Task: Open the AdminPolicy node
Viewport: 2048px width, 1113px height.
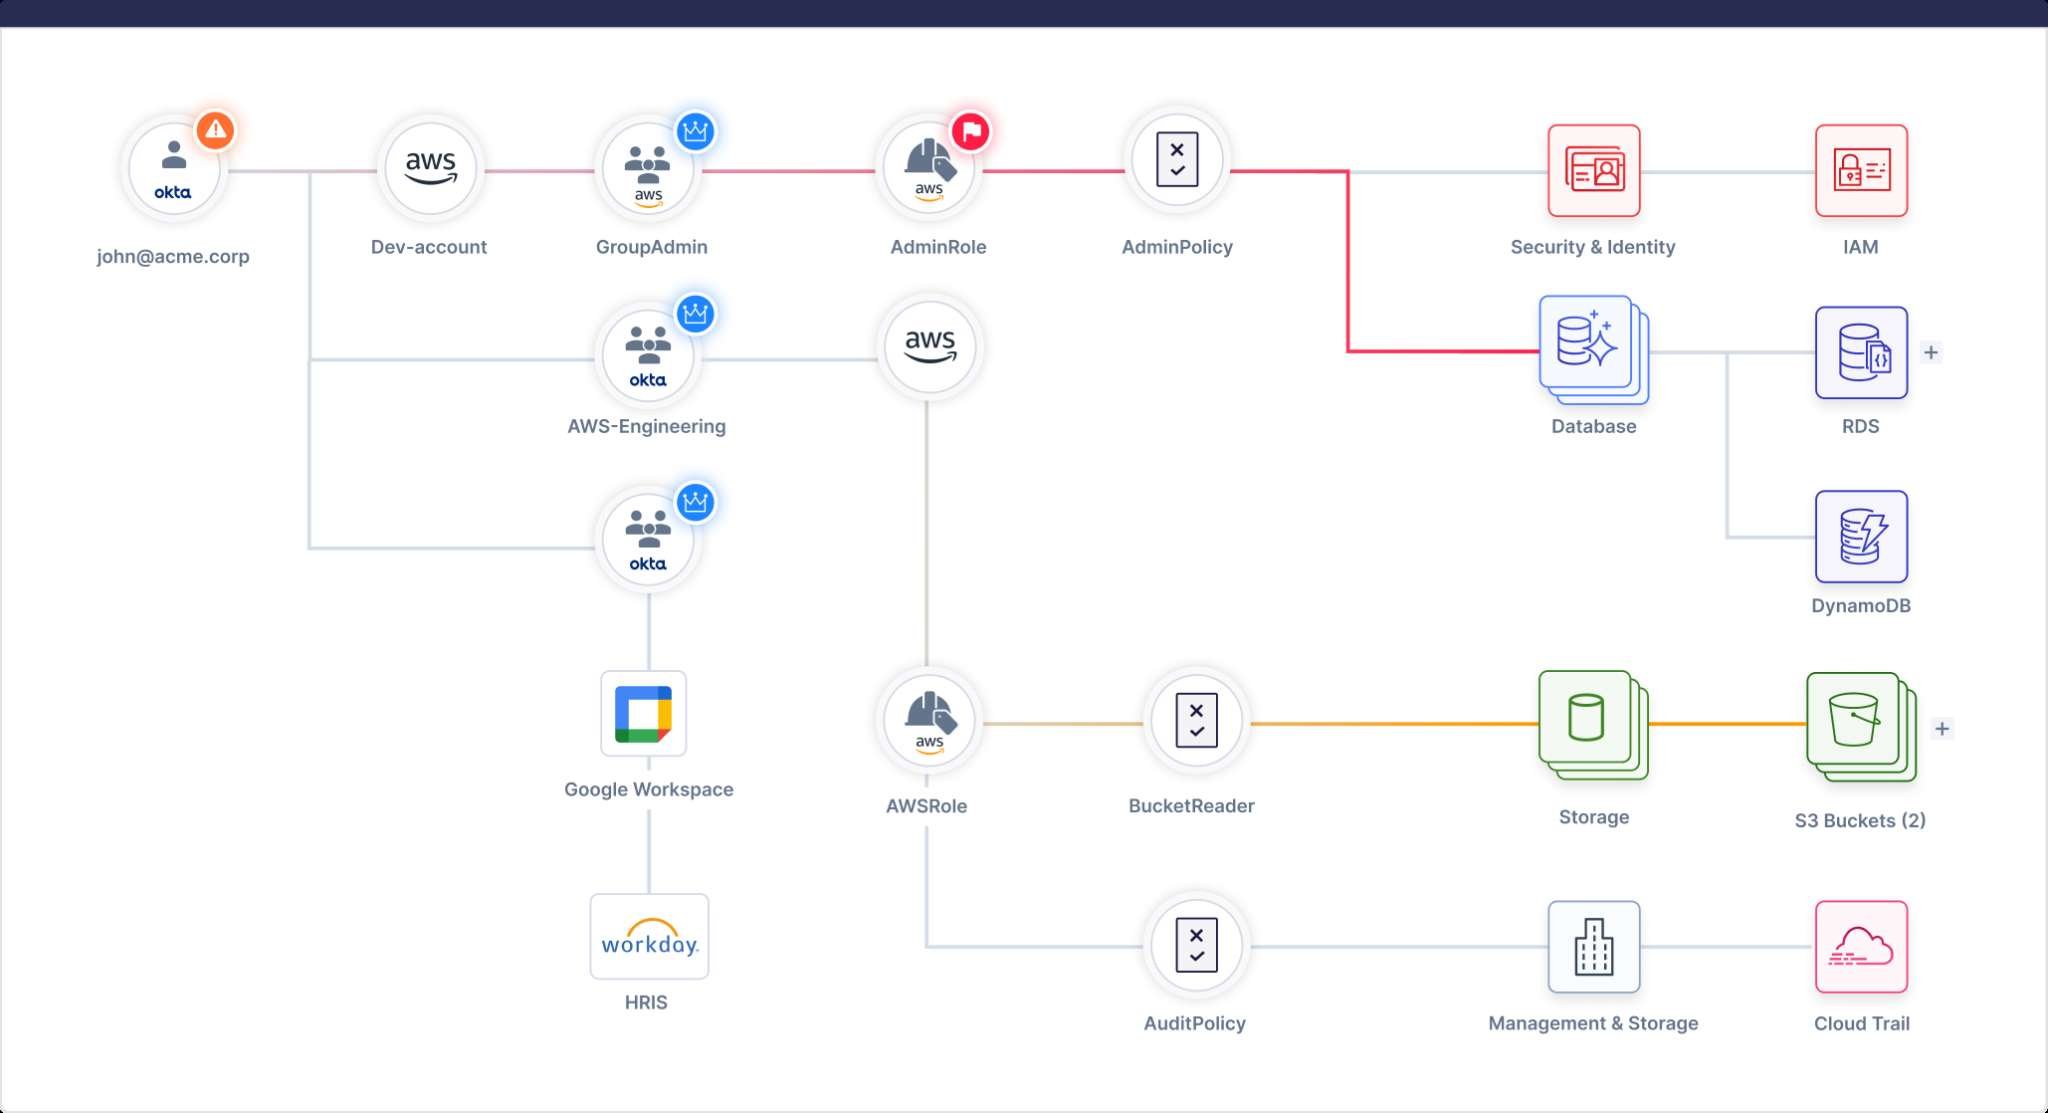Action: point(1177,160)
